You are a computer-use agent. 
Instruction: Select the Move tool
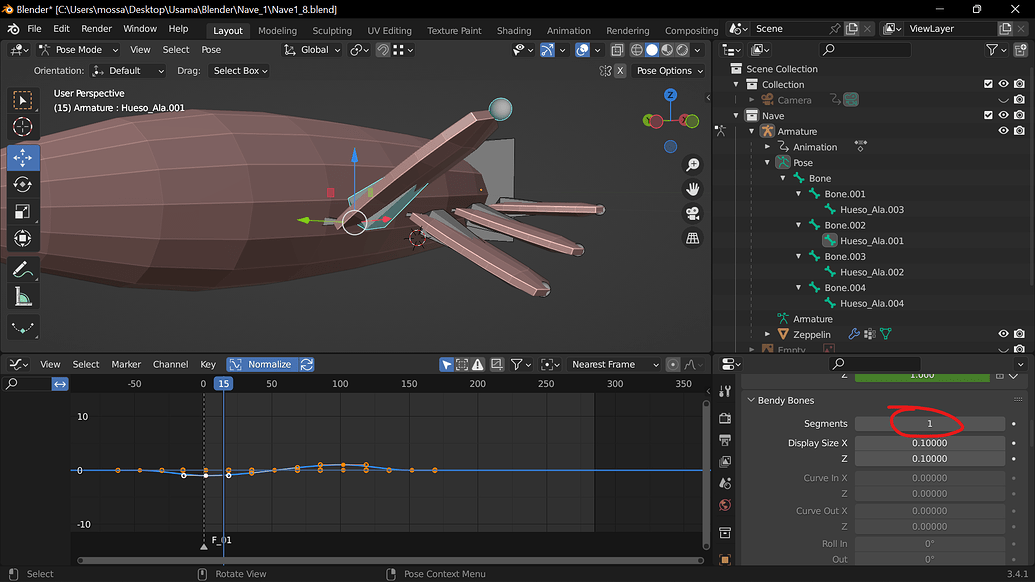[22, 158]
